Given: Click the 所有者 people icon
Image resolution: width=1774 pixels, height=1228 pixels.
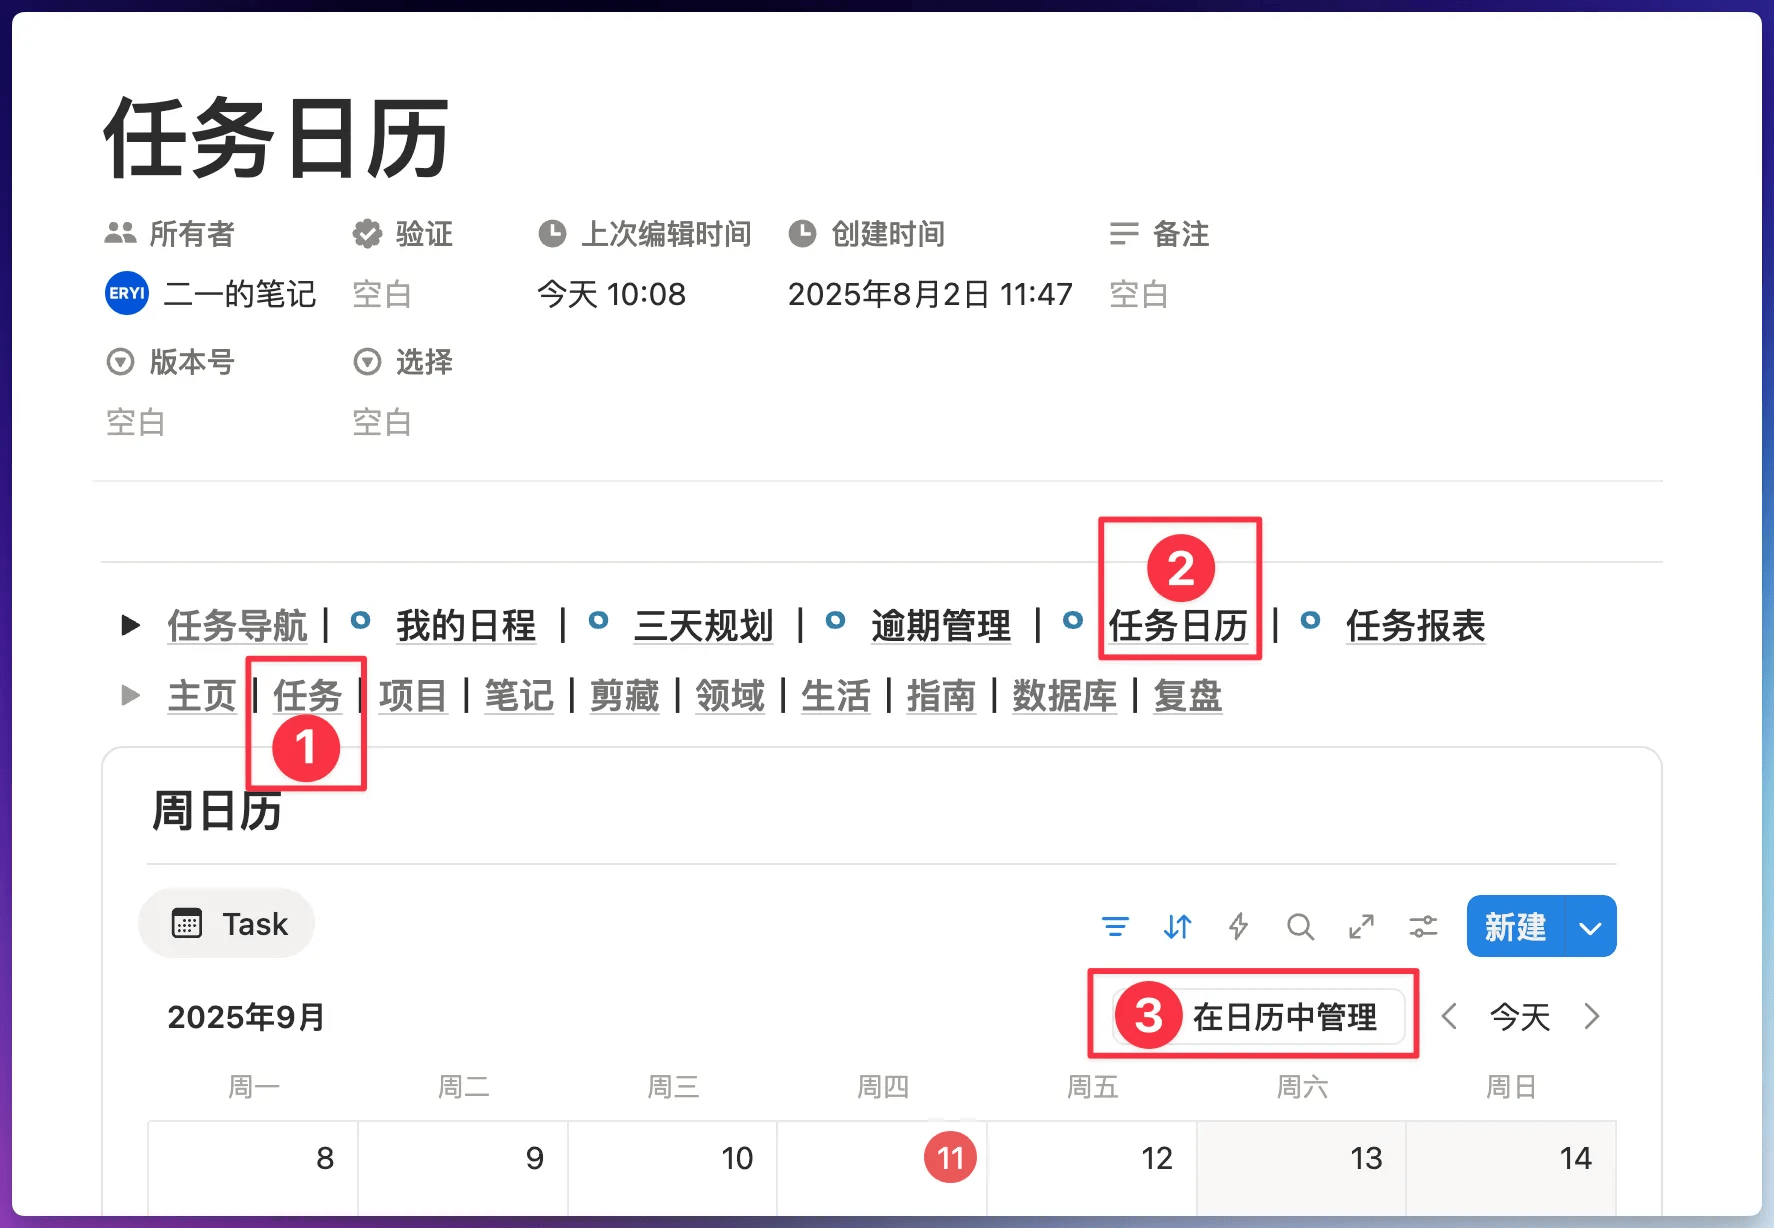Looking at the screenshot, I should click(x=120, y=233).
